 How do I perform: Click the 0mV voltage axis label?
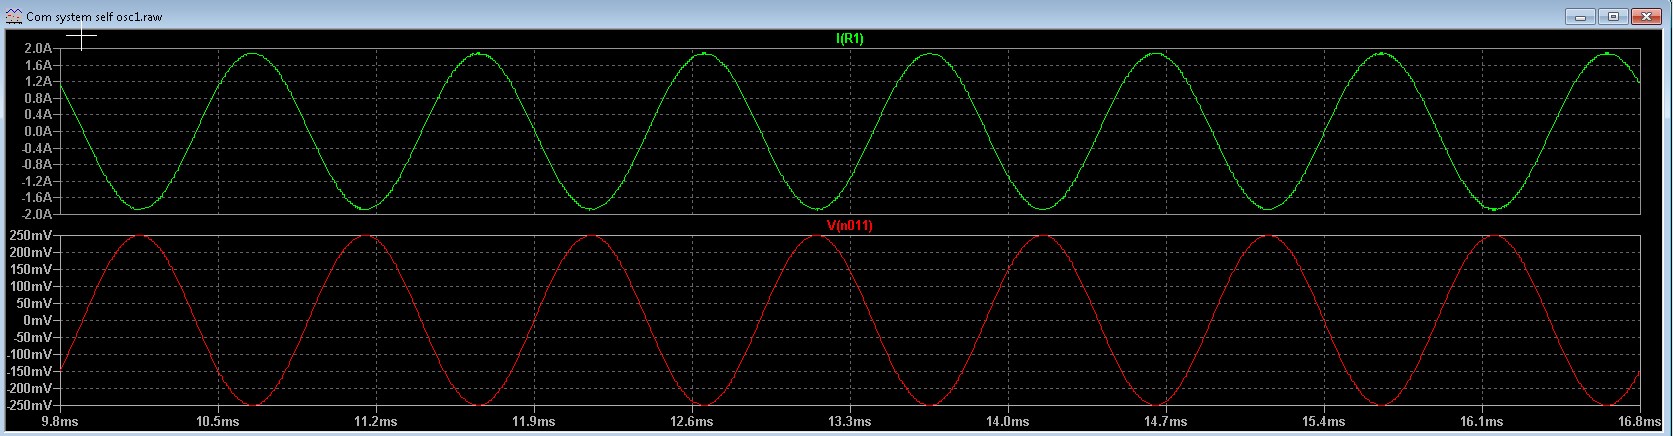tap(39, 320)
